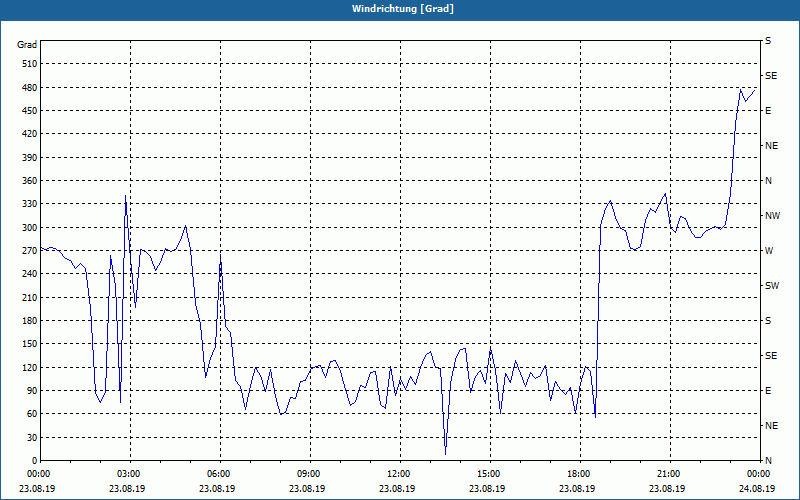Click the NE compass label beside 30
Screen dimensions: 800x500
772,426
